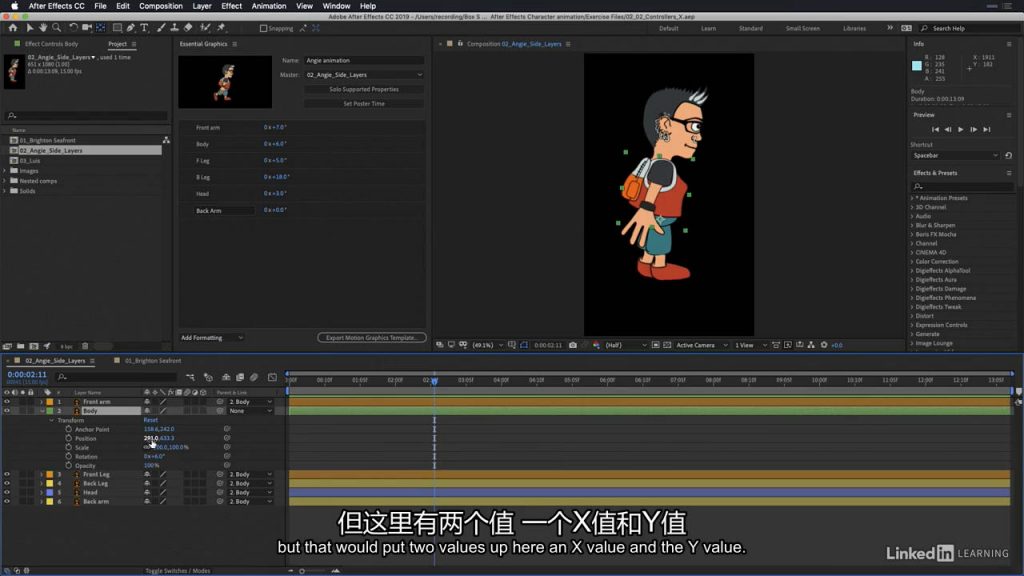Select the Hand tool
Image resolution: width=1024 pixels, height=576 pixels.
[x=43, y=28]
